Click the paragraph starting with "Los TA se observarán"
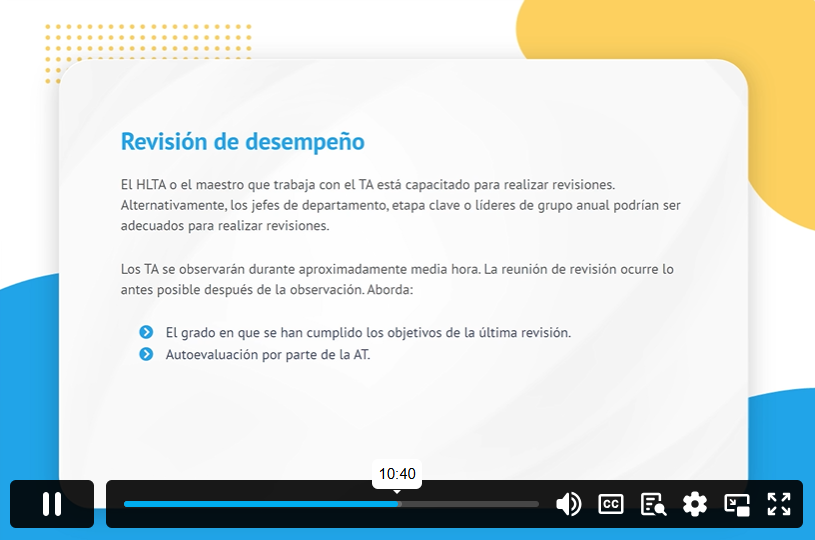815x540 pixels. pos(397,280)
